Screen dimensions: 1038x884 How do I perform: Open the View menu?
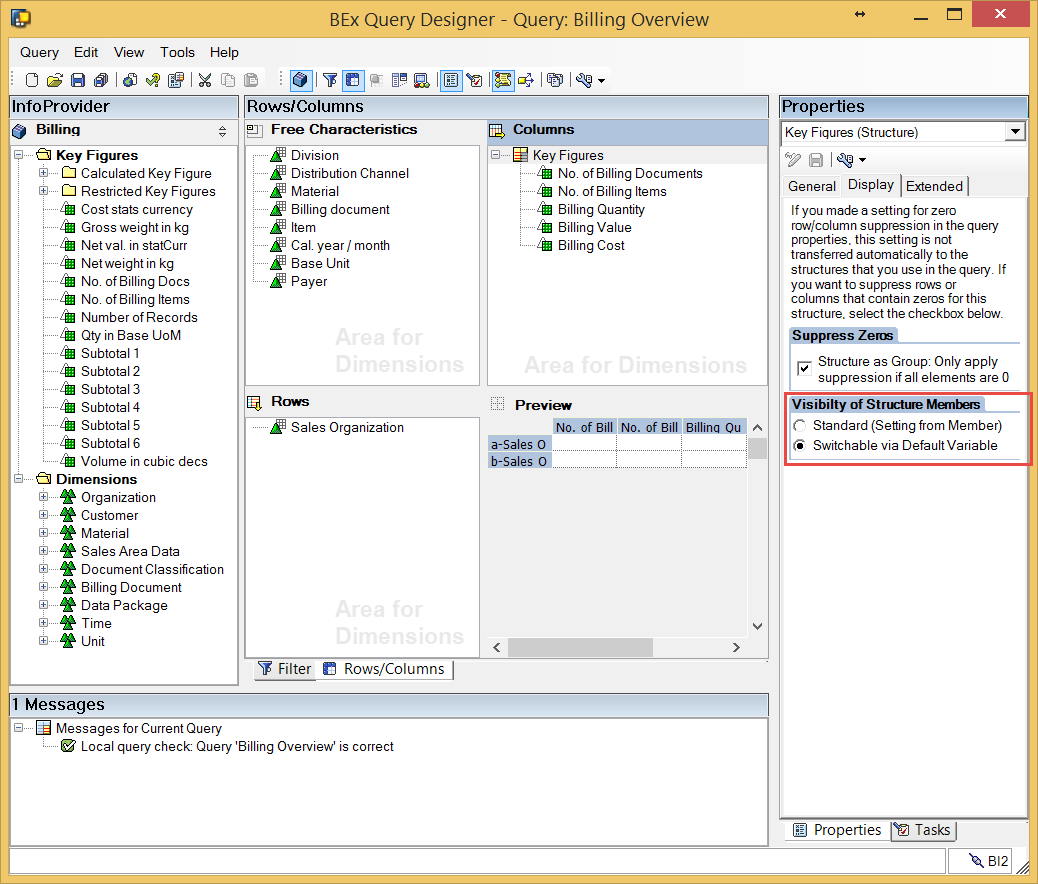point(128,52)
